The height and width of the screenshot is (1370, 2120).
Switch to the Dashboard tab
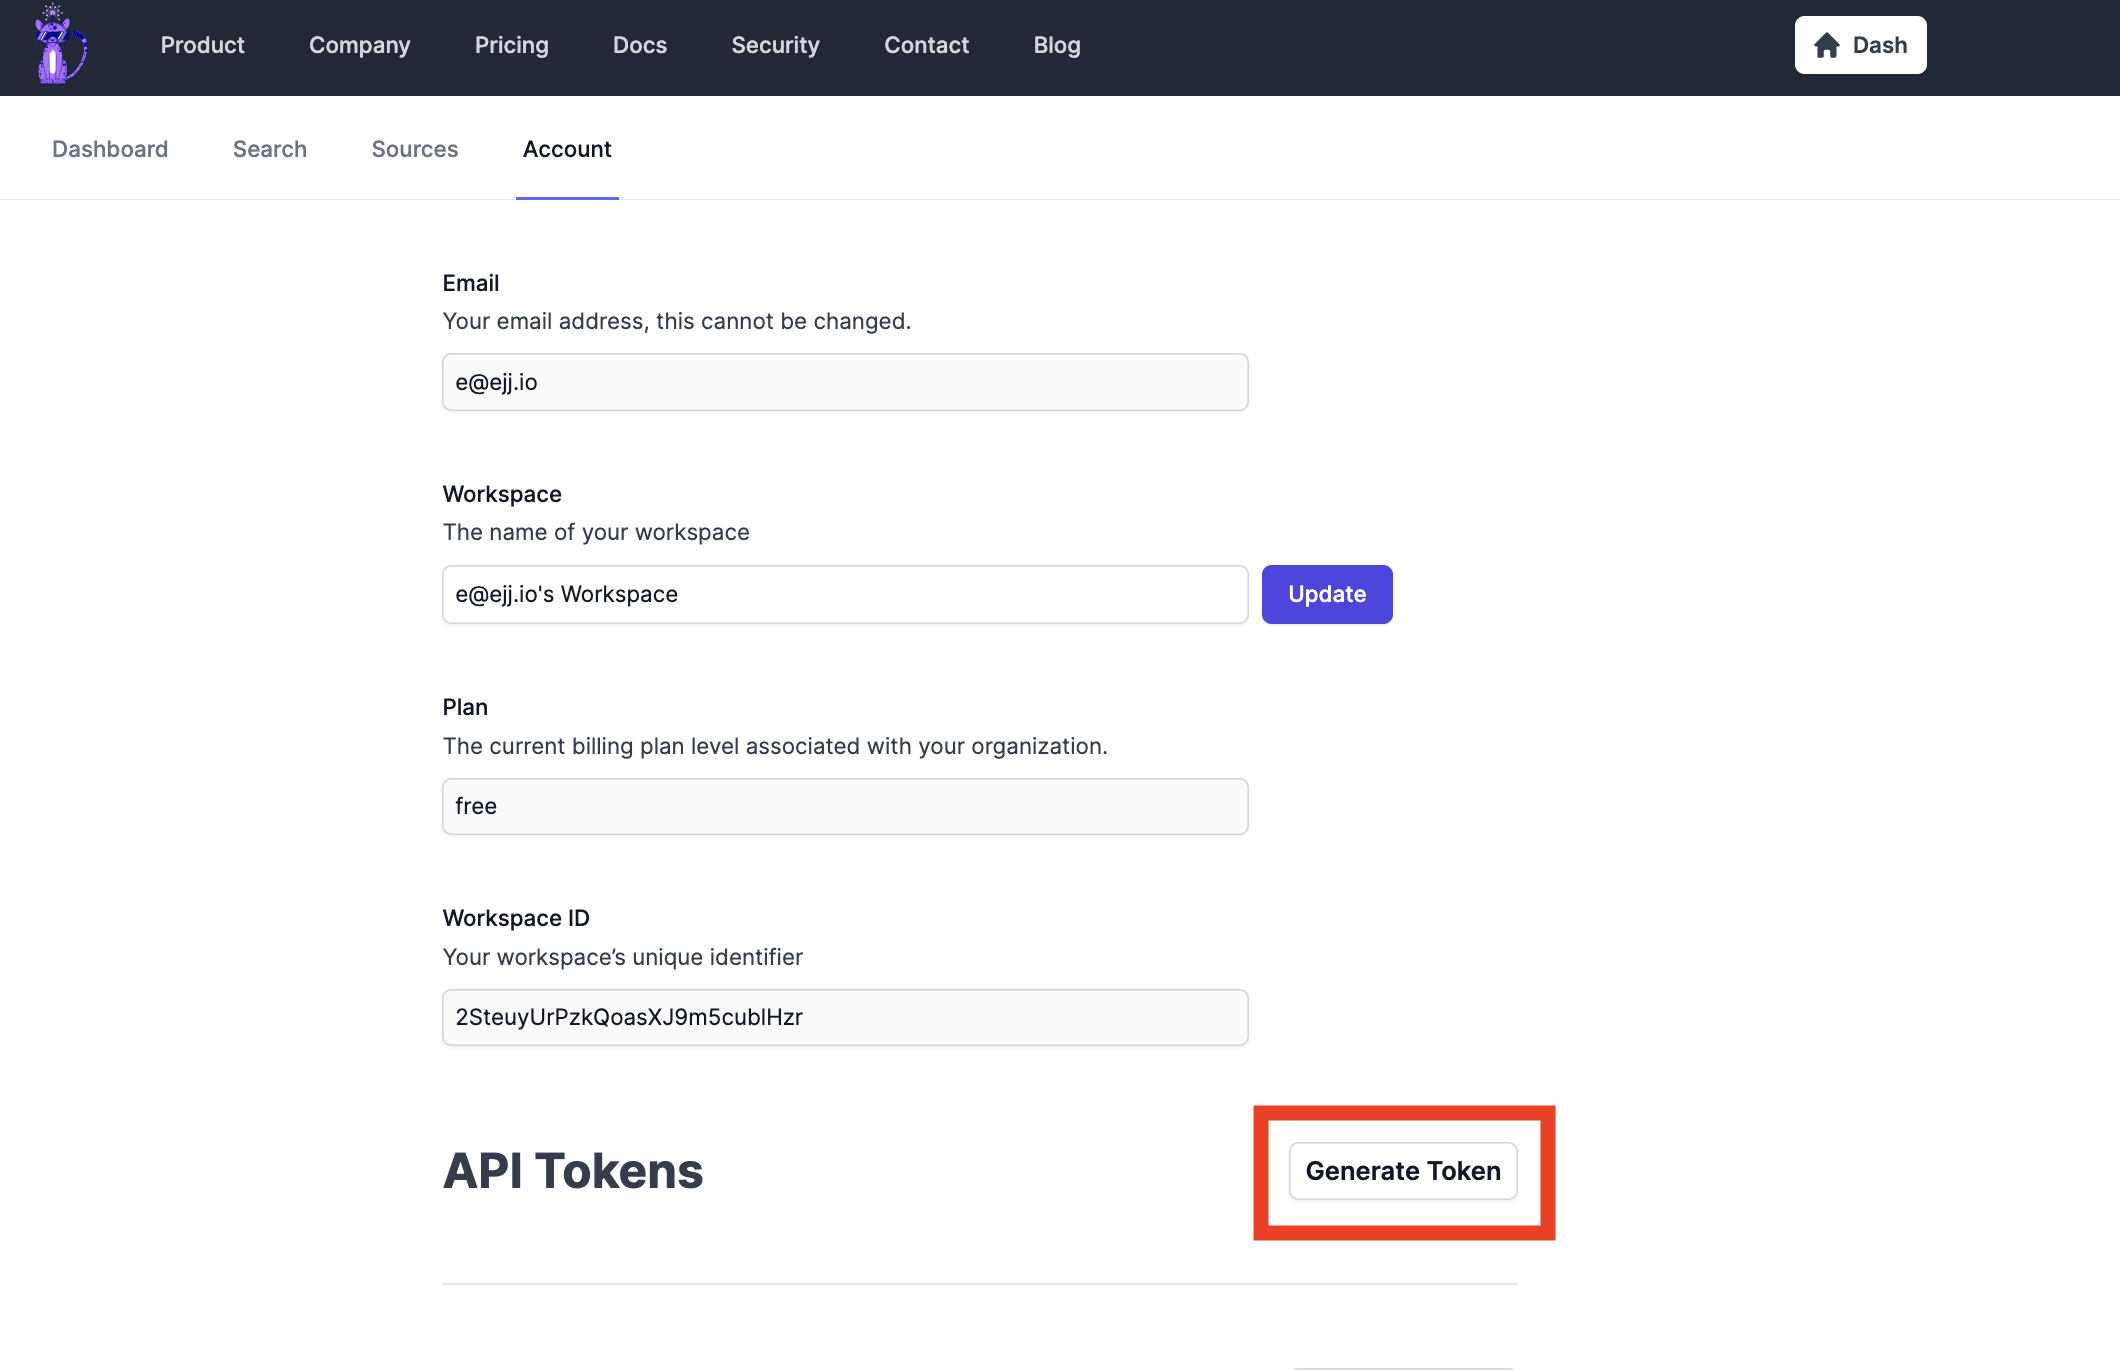(110, 149)
